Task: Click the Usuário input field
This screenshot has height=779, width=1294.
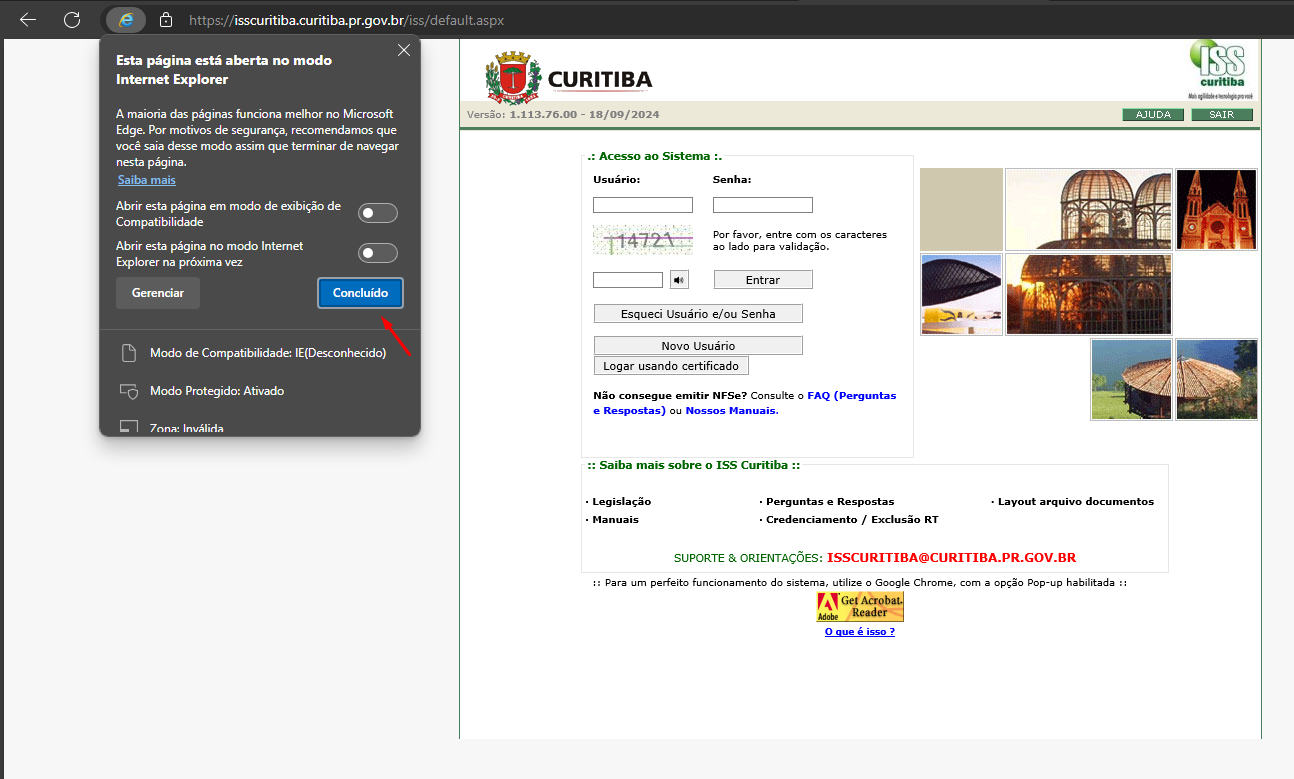Action: pos(643,205)
